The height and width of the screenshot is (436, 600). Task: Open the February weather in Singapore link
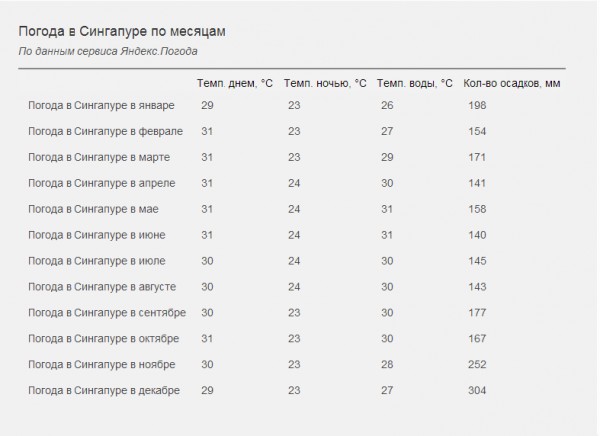(105, 132)
